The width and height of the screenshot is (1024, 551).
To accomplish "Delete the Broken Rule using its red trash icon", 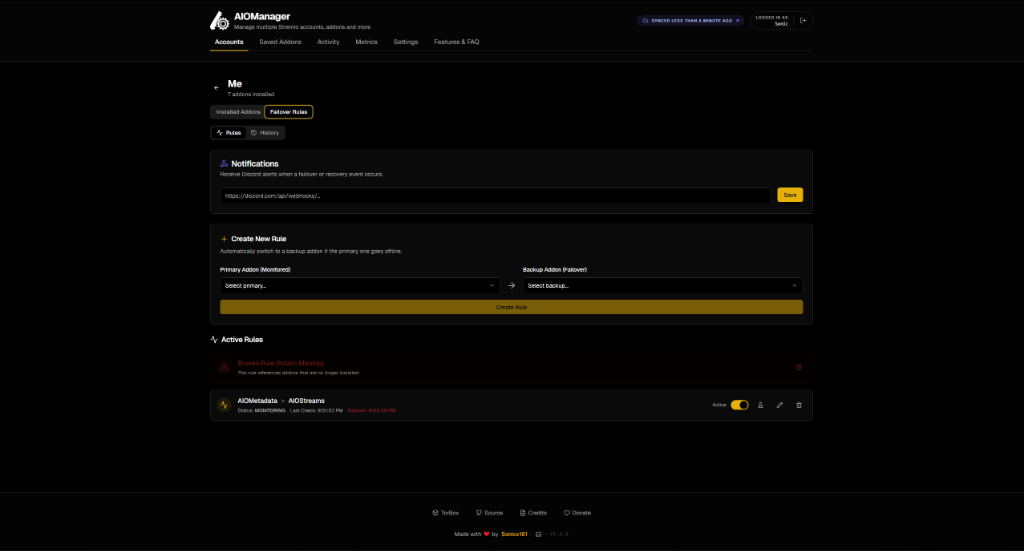I will point(799,368).
